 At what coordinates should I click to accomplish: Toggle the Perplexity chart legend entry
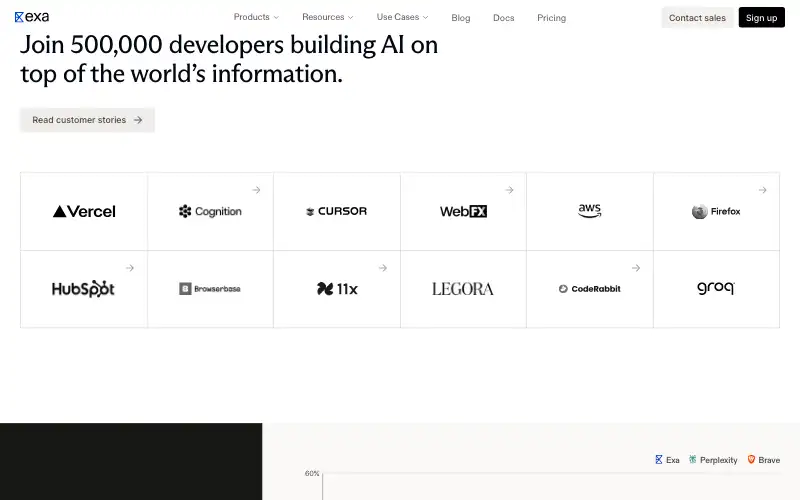coord(713,460)
